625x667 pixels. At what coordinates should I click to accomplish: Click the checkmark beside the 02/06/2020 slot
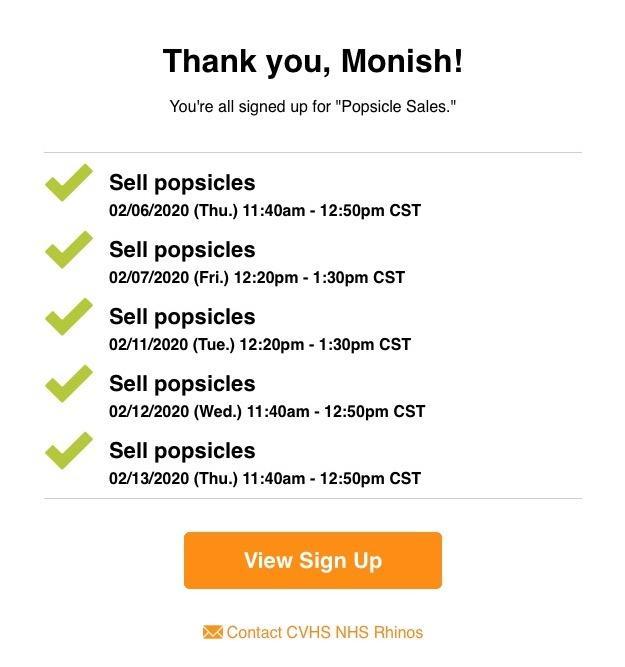68,184
